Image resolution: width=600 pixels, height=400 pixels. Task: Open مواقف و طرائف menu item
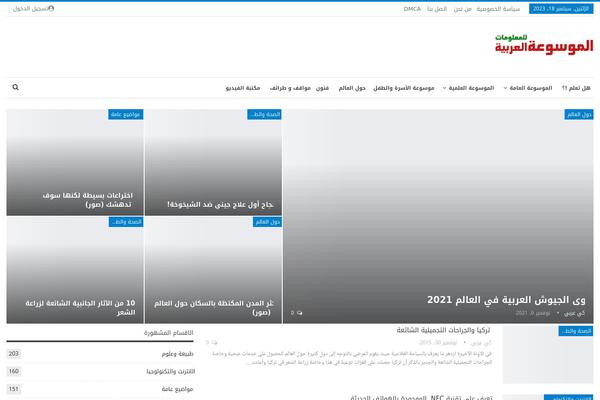pos(290,88)
